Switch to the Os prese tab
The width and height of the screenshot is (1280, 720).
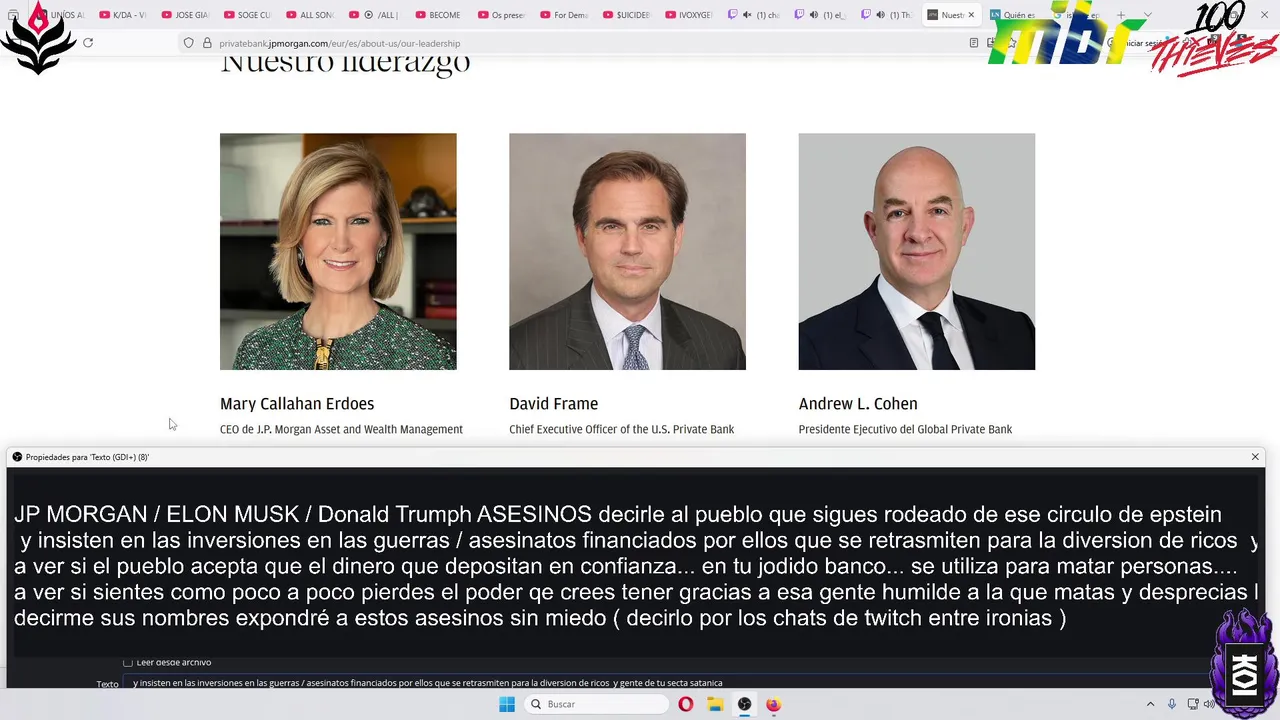pos(500,15)
